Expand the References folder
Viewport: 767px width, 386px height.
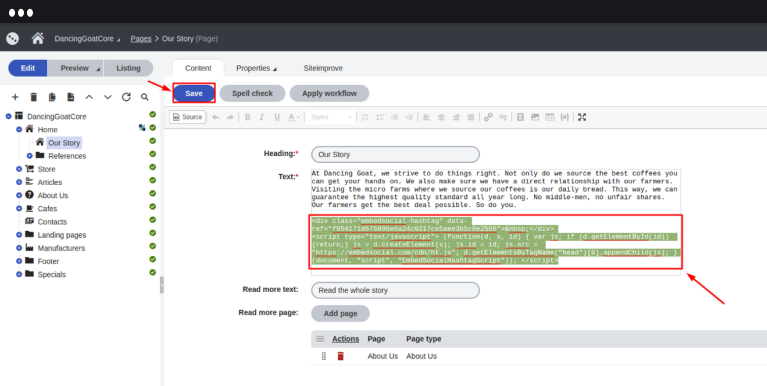coord(29,156)
